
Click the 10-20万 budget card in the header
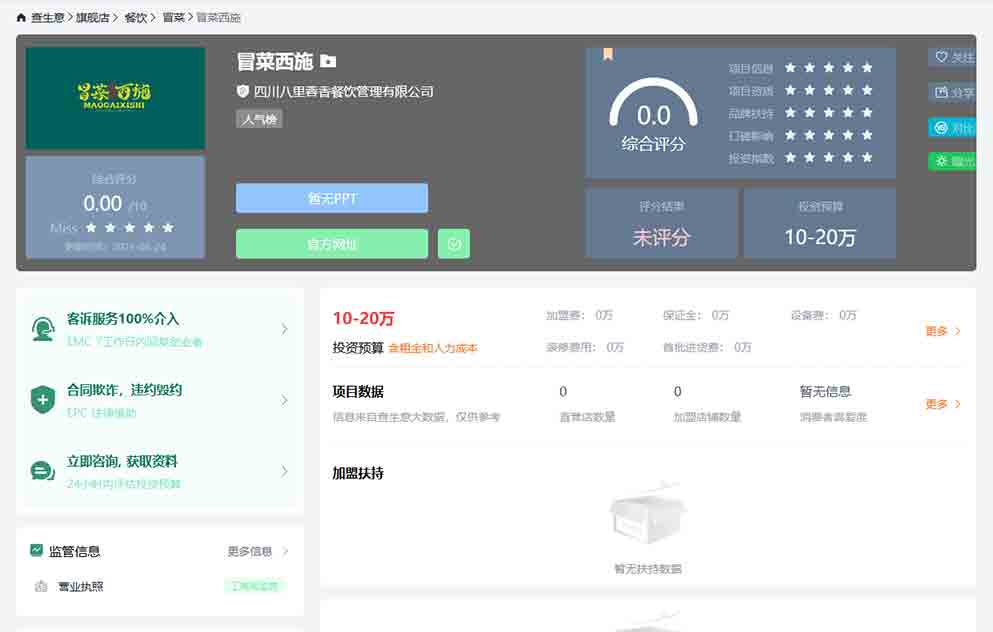(x=820, y=223)
